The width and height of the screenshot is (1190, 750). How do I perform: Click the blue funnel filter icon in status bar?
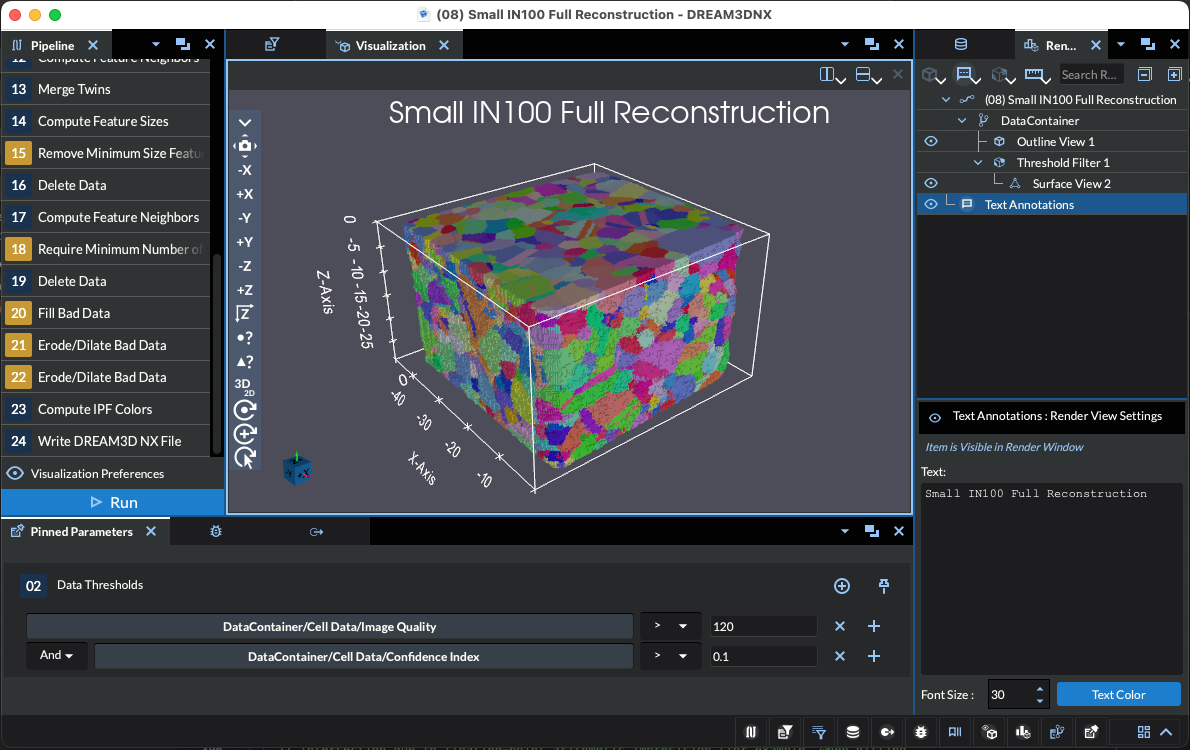819,732
